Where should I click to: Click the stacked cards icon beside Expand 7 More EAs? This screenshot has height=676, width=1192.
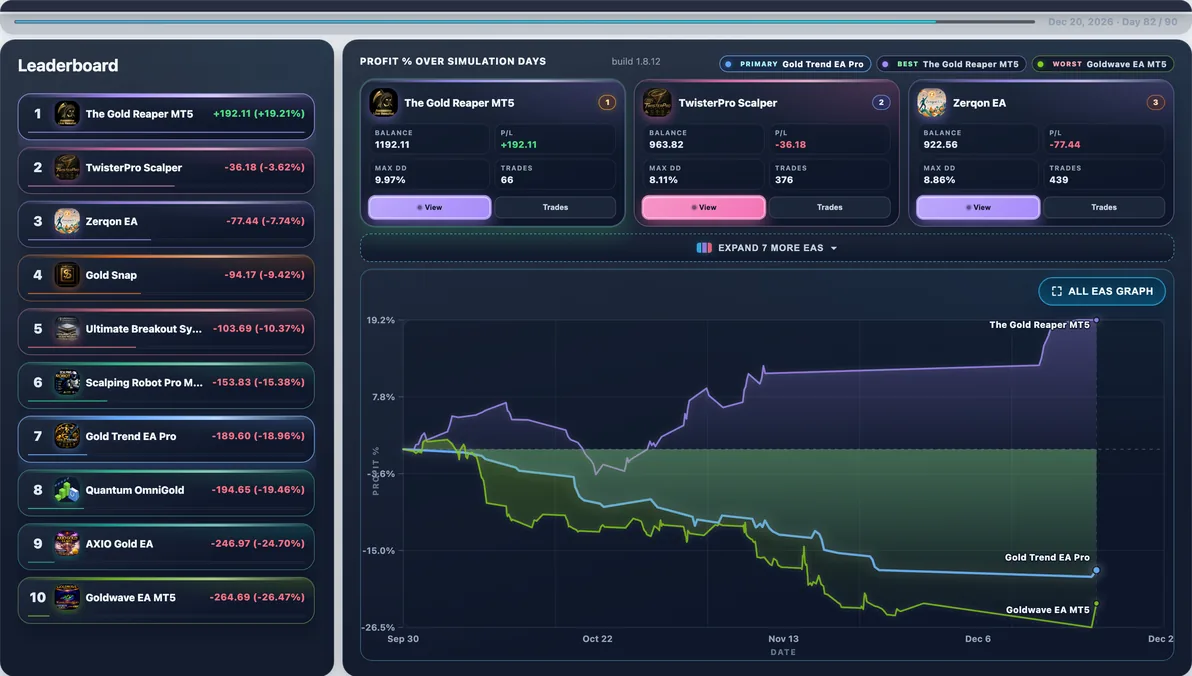704,248
